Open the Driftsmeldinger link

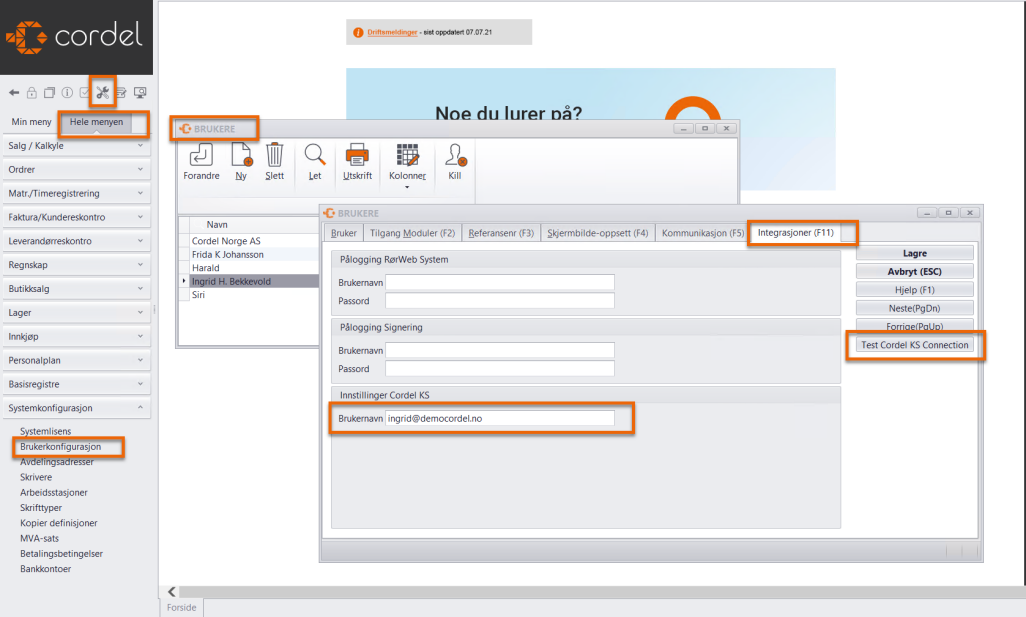pos(393,33)
